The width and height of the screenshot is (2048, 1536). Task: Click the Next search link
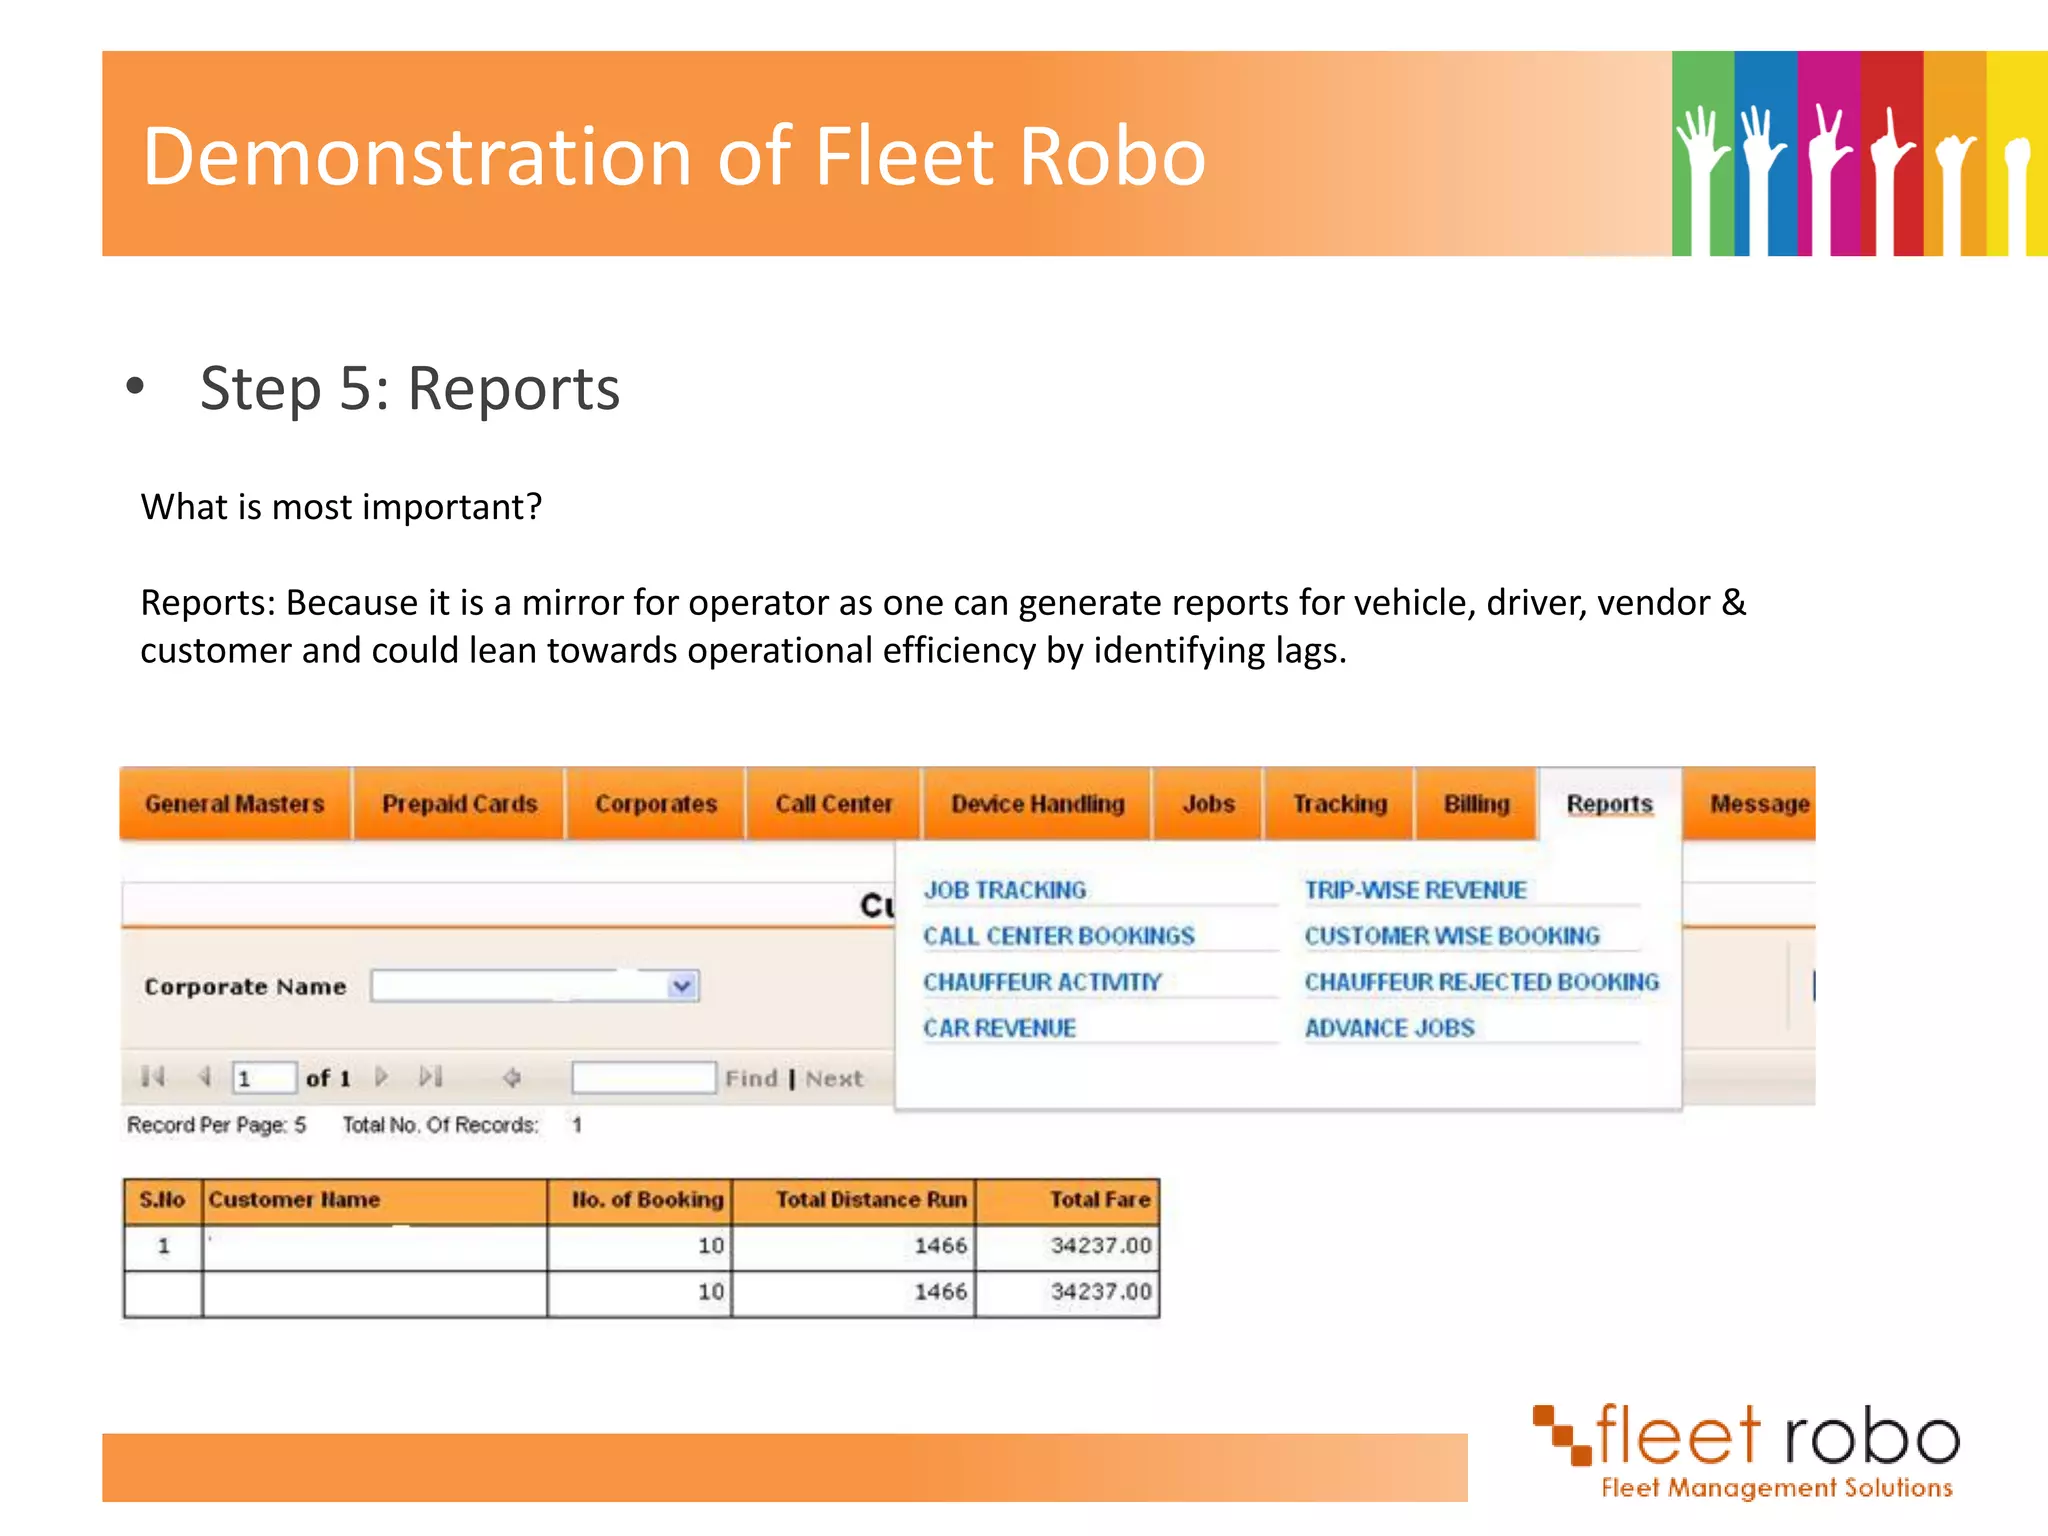834,1078
